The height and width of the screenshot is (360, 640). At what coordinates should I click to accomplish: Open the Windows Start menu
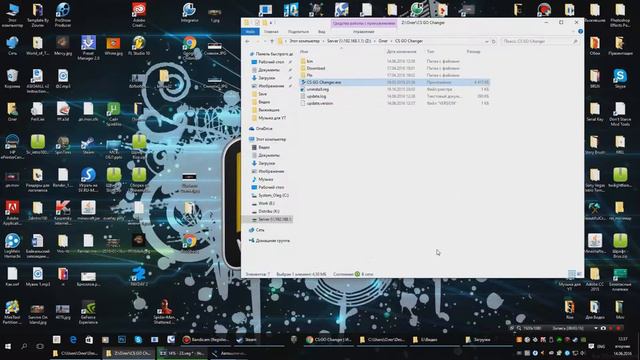8,347
